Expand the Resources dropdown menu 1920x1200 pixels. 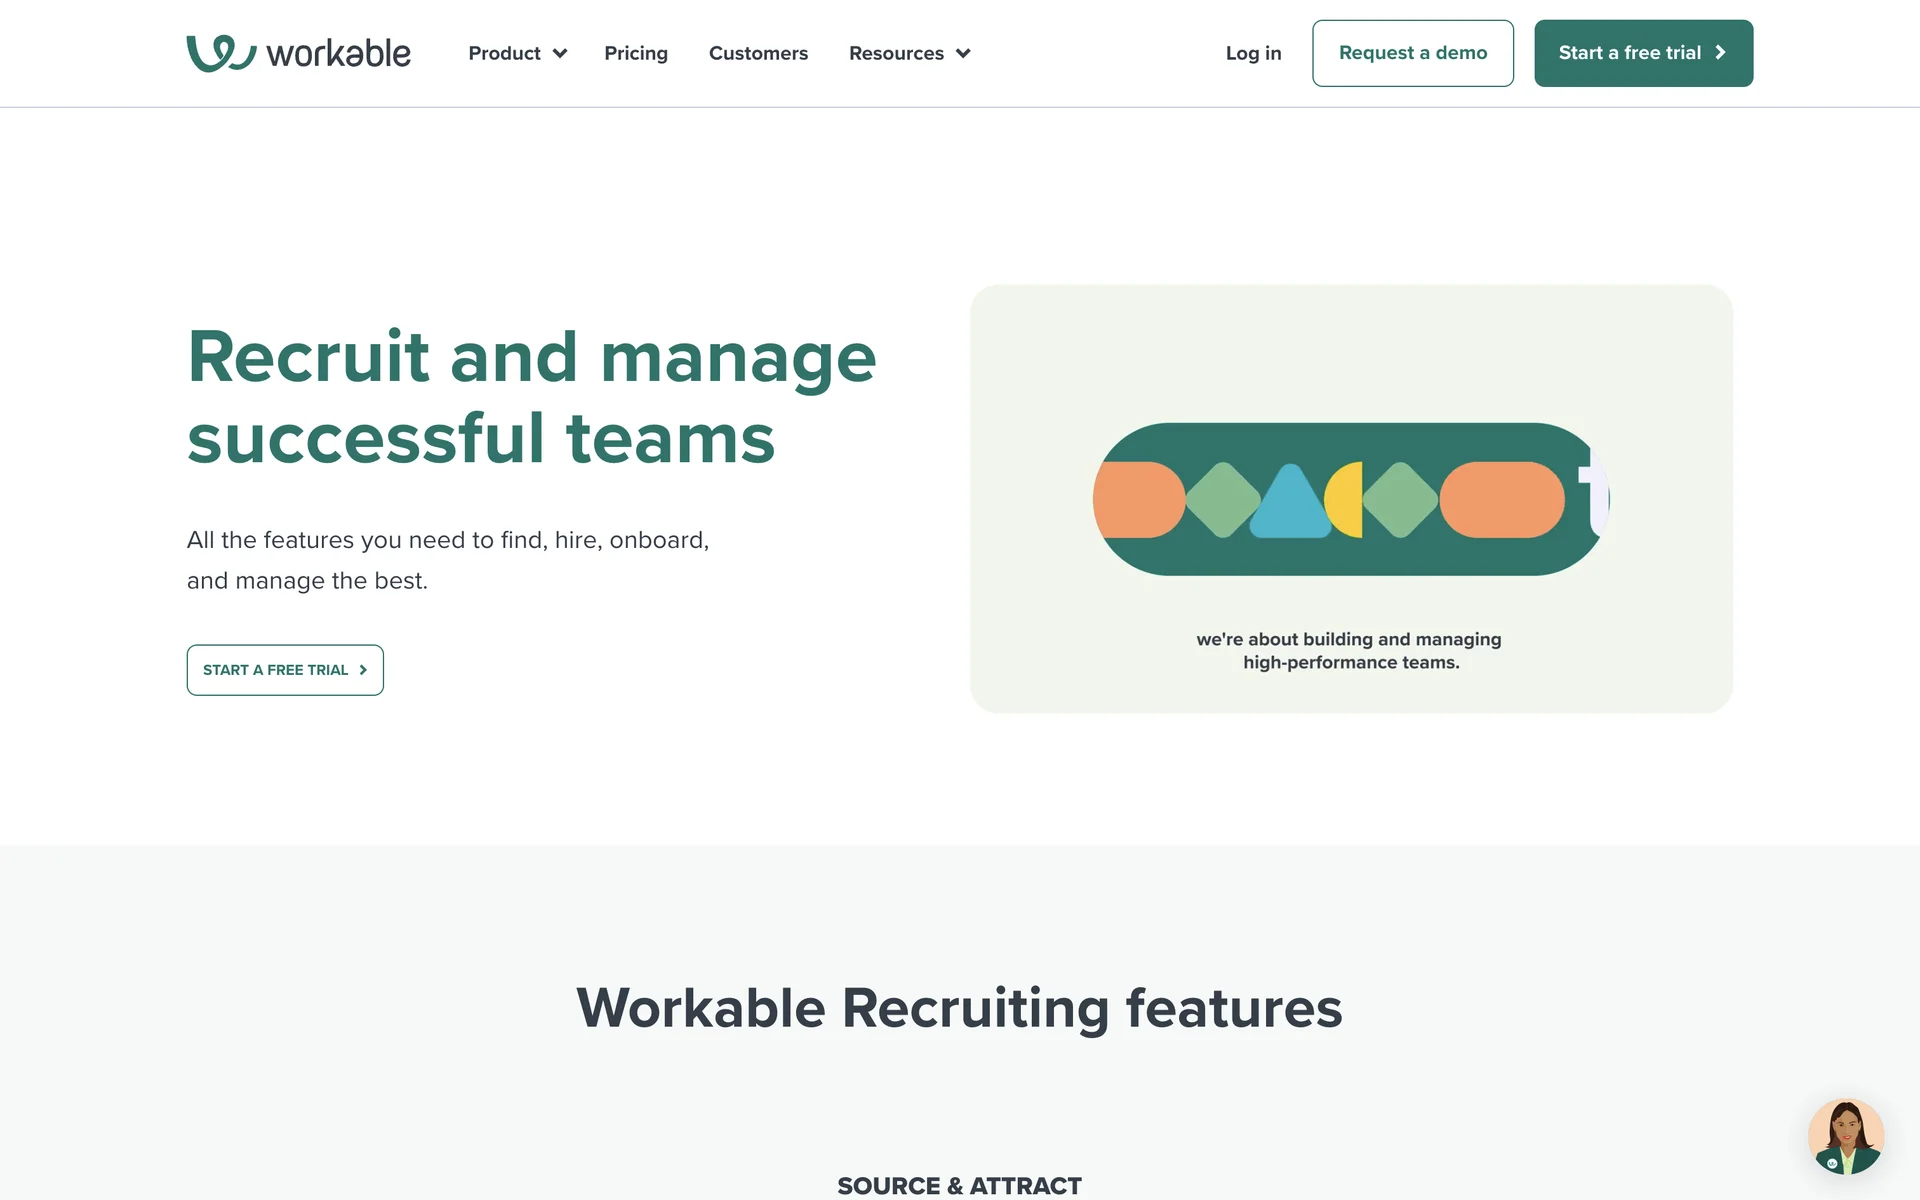tap(897, 53)
